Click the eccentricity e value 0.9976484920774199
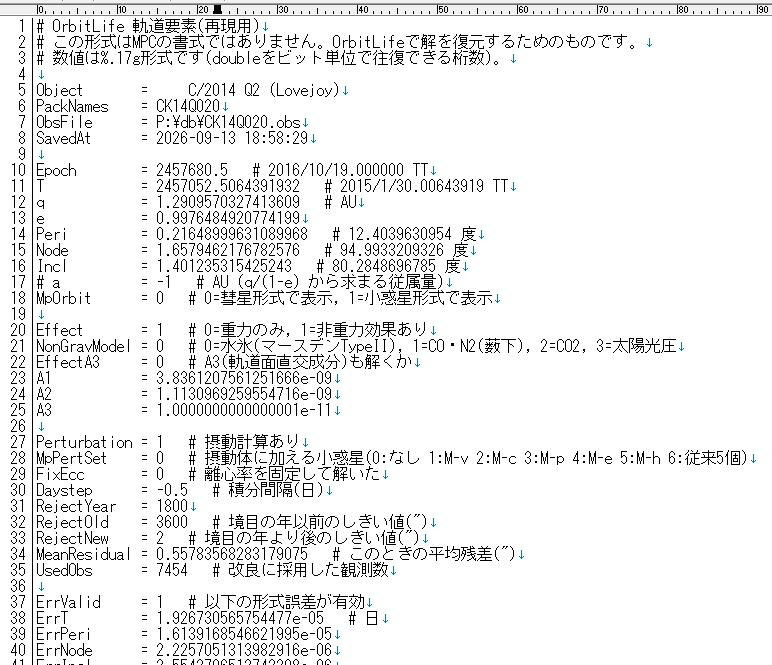The image size is (772, 665). tap(228, 218)
